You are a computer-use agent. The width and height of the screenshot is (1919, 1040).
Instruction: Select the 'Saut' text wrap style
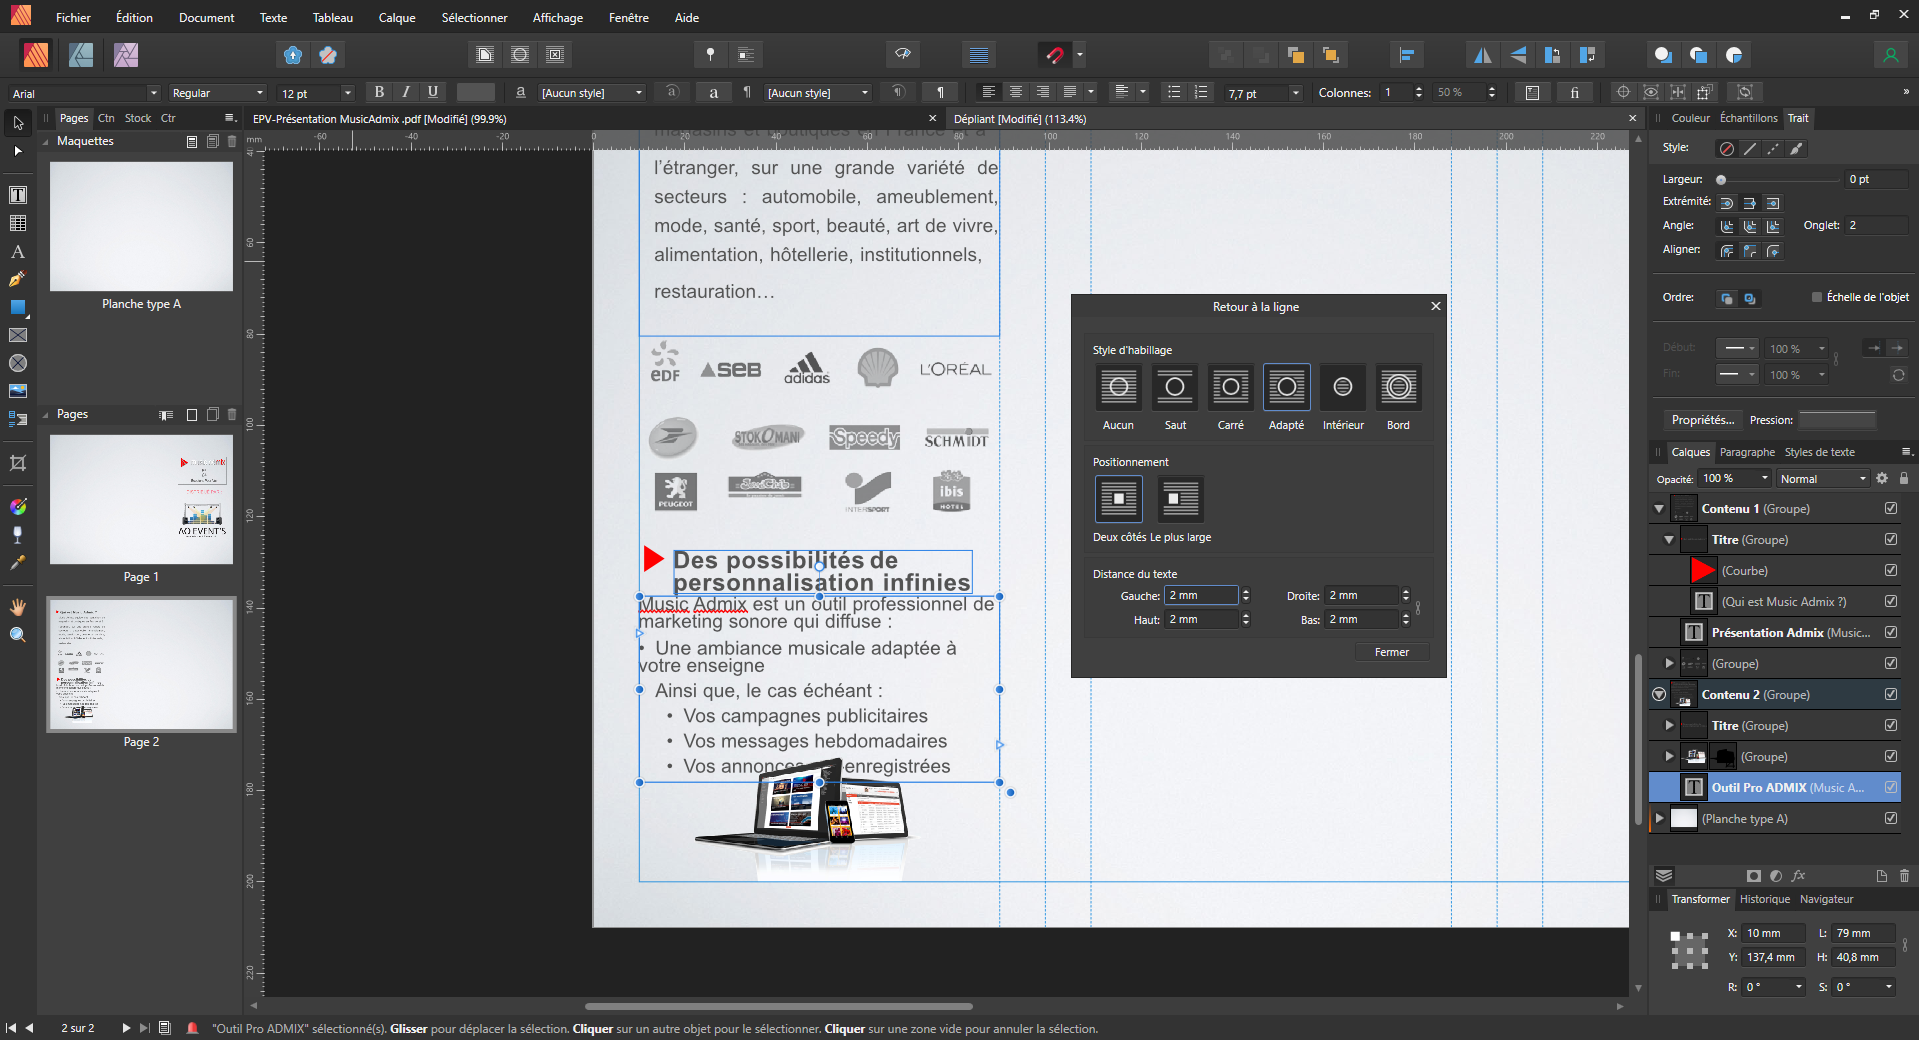coord(1175,387)
